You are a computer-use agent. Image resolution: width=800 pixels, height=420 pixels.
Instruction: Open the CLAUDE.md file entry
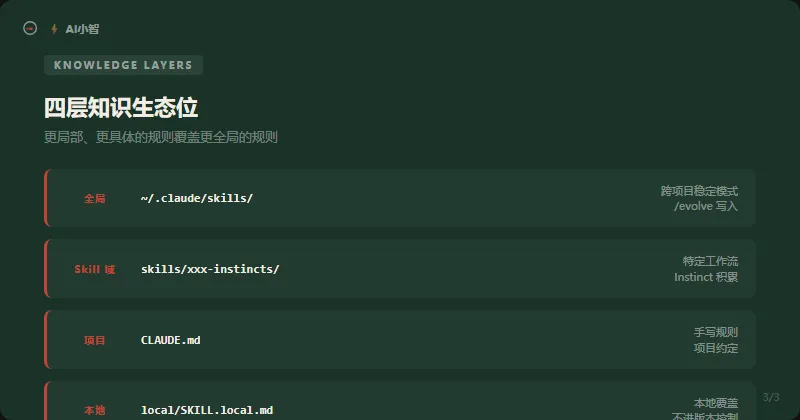click(171, 340)
